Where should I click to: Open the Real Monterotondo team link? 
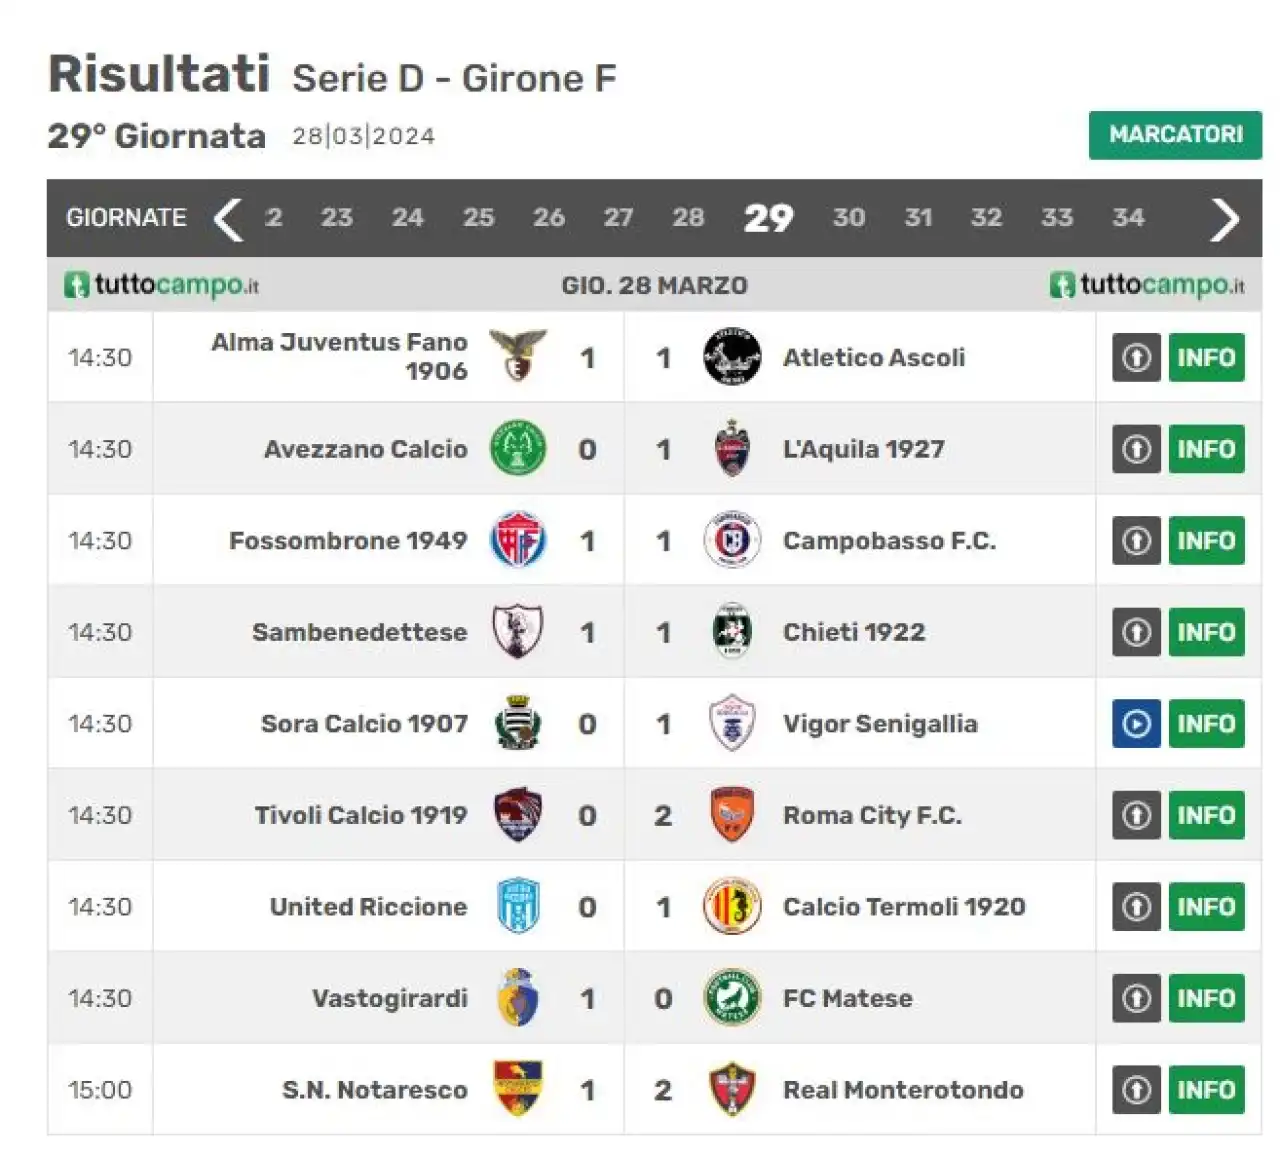coord(903,1090)
